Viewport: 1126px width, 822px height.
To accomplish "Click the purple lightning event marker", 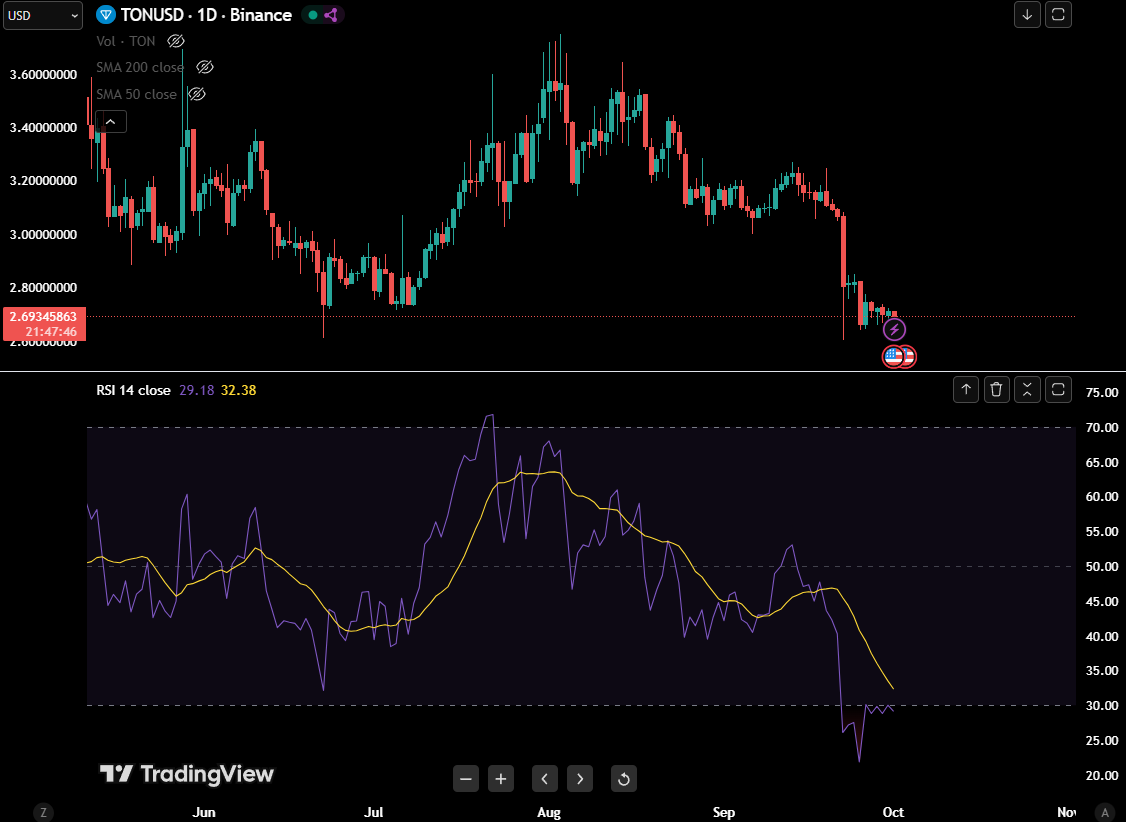I will tap(894, 329).
